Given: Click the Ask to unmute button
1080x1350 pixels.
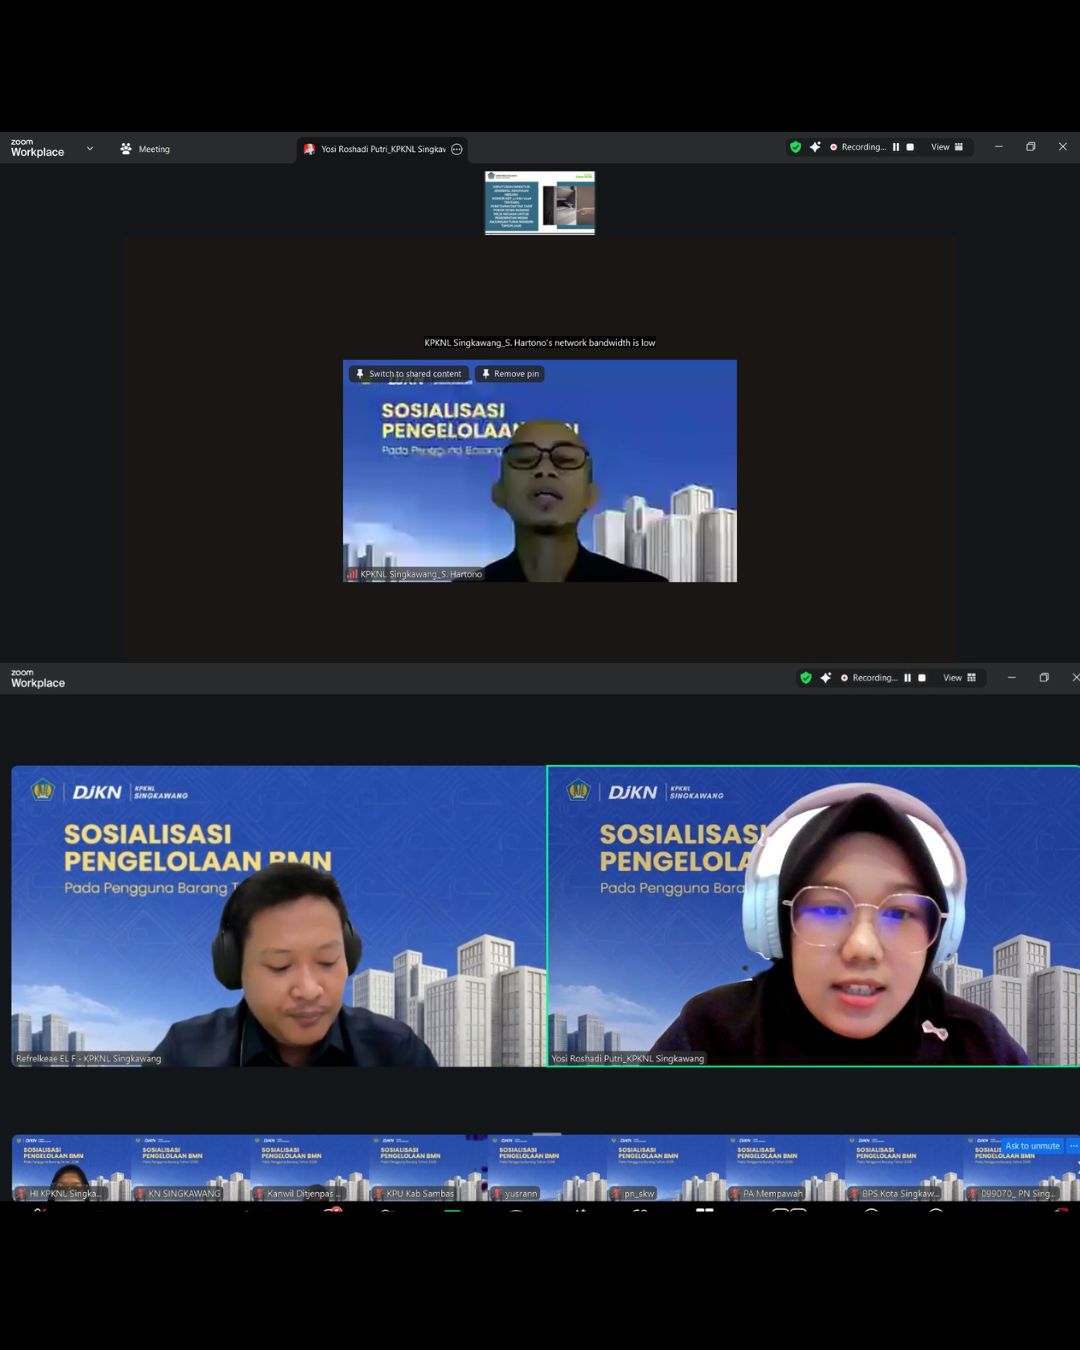Looking at the screenshot, I should click(x=1031, y=1146).
